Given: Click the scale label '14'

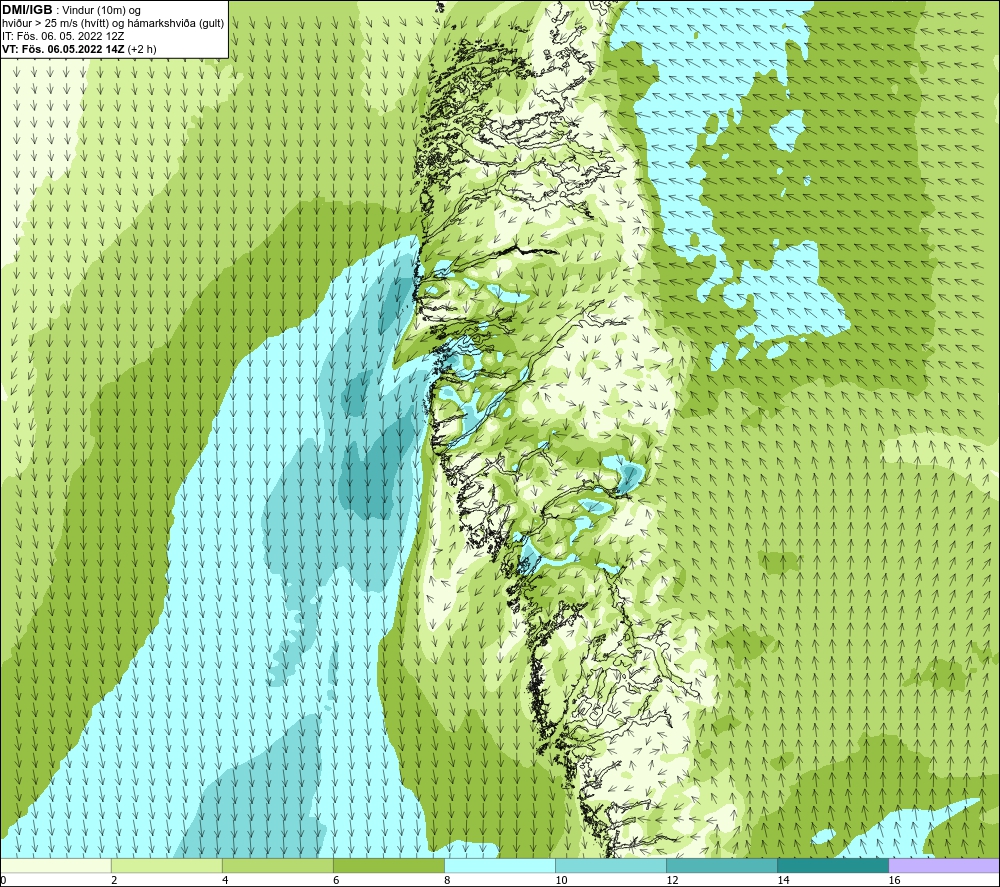Looking at the screenshot, I should 783,881.
